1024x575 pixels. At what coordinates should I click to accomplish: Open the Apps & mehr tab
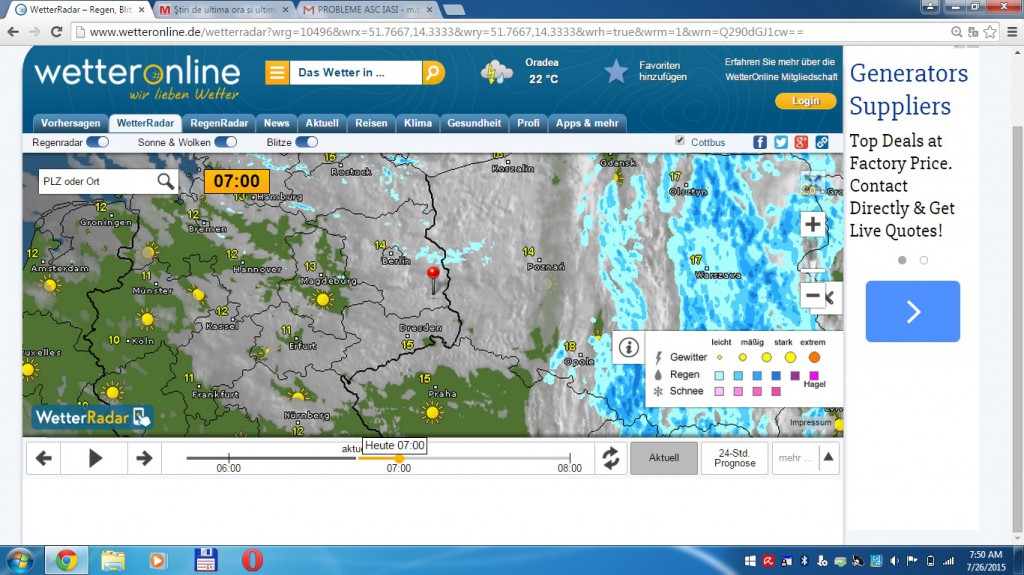coord(587,123)
